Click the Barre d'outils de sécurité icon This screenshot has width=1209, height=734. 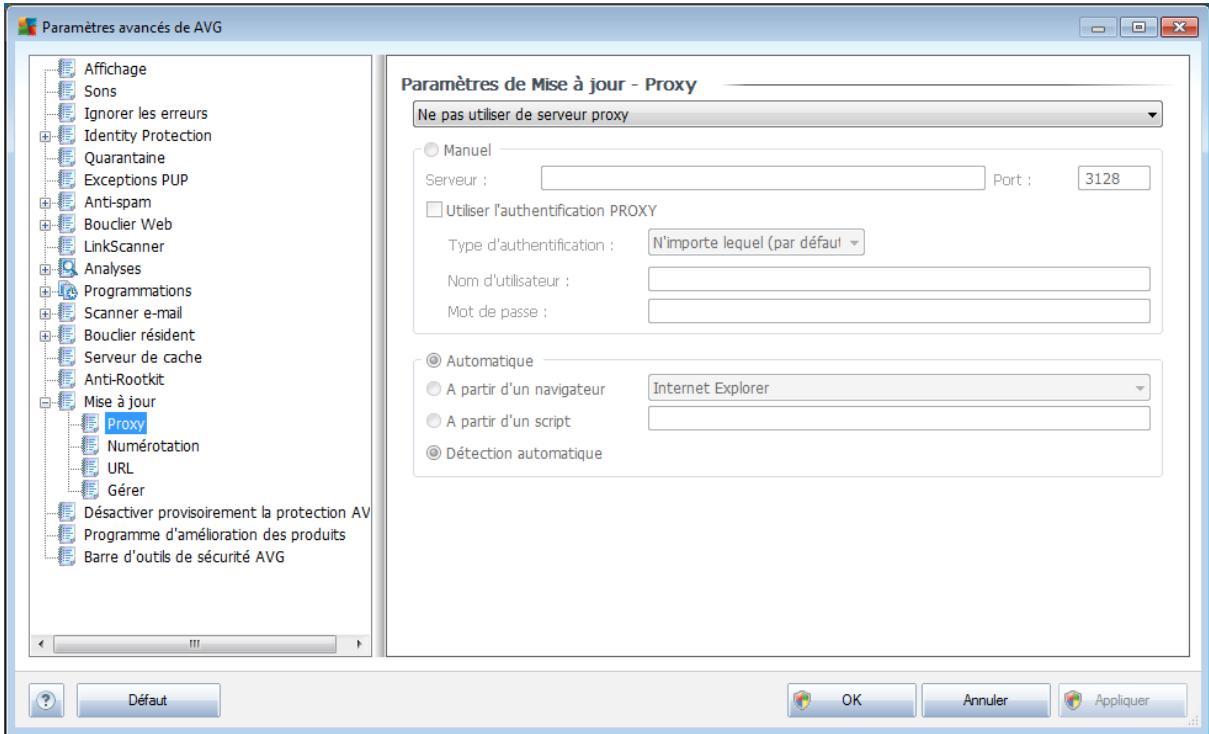[69, 556]
